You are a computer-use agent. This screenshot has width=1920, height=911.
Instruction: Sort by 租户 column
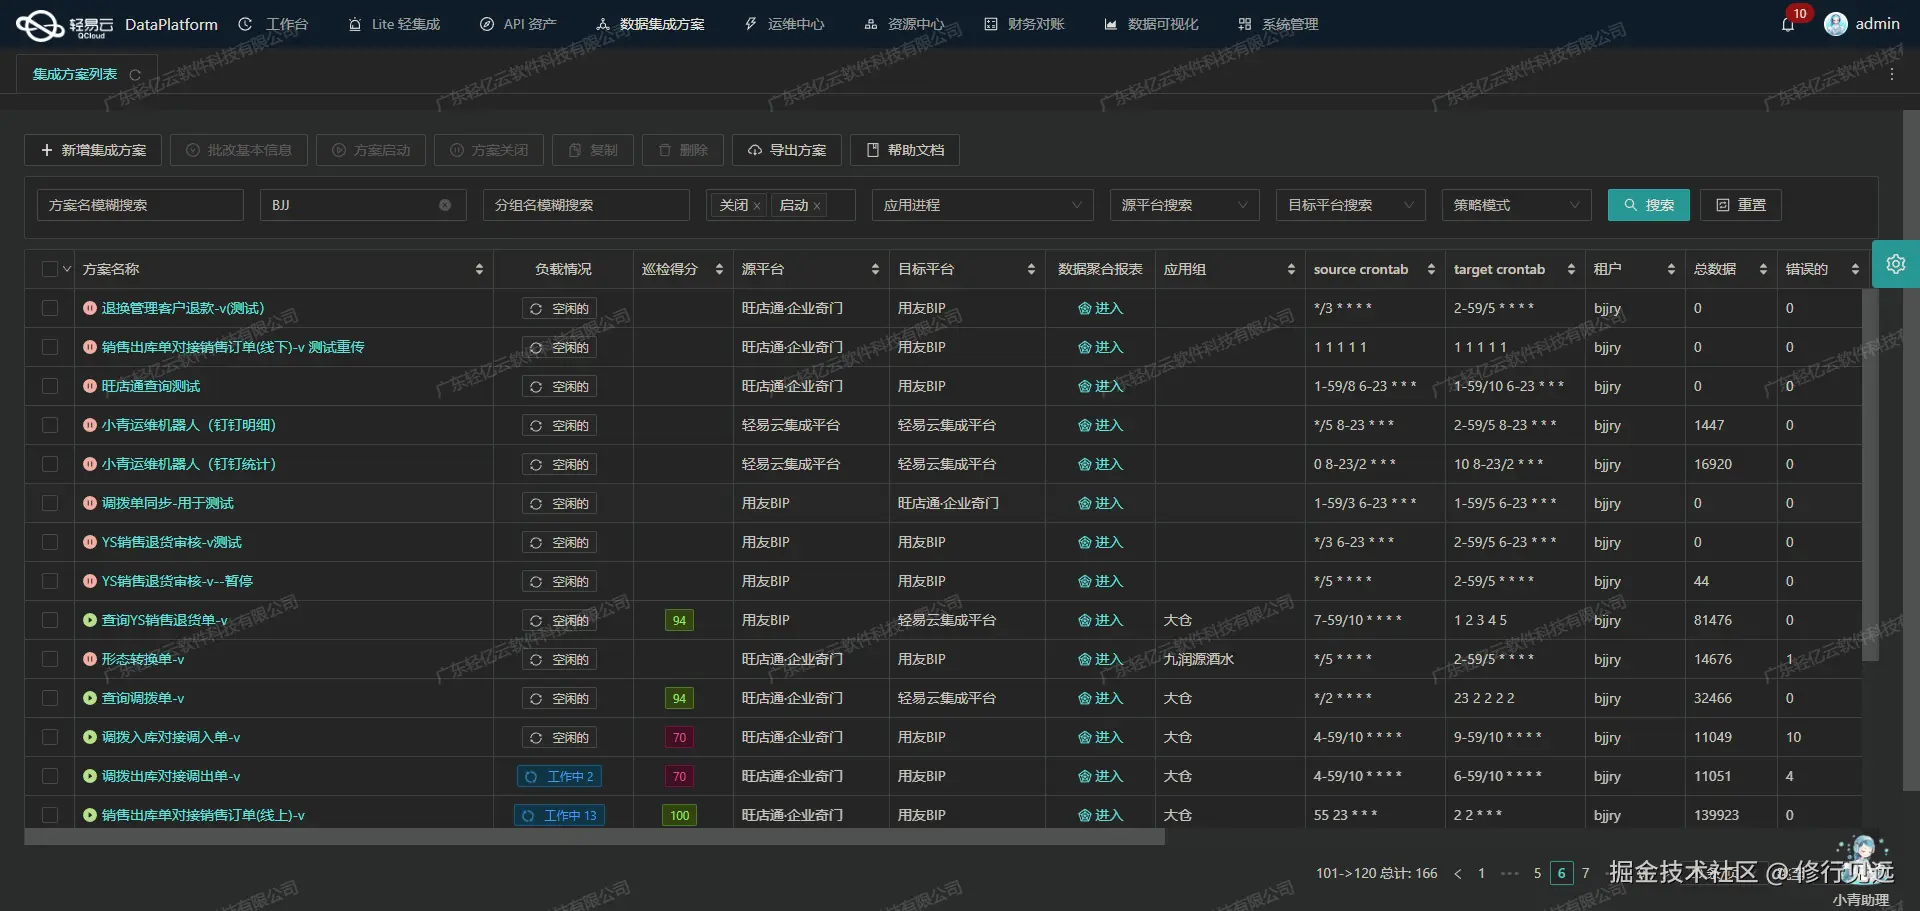coord(1671,269)
